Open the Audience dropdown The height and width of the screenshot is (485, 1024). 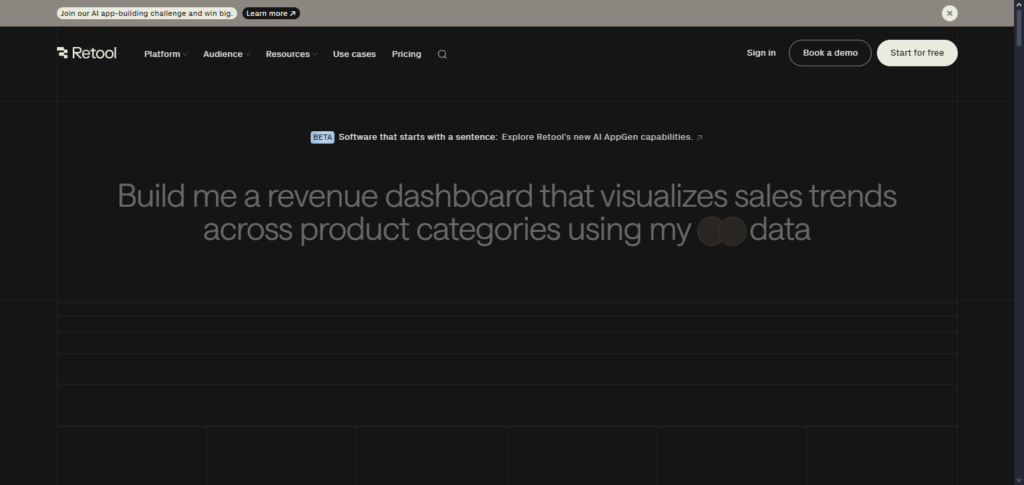point(226,54)
